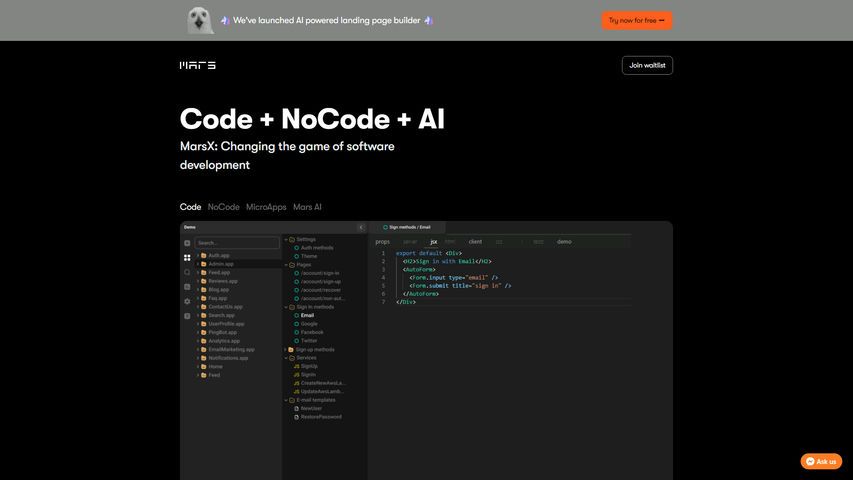Select the demo editor tab
The height and width of the screenshot is (480, 853).
point(564,242)
